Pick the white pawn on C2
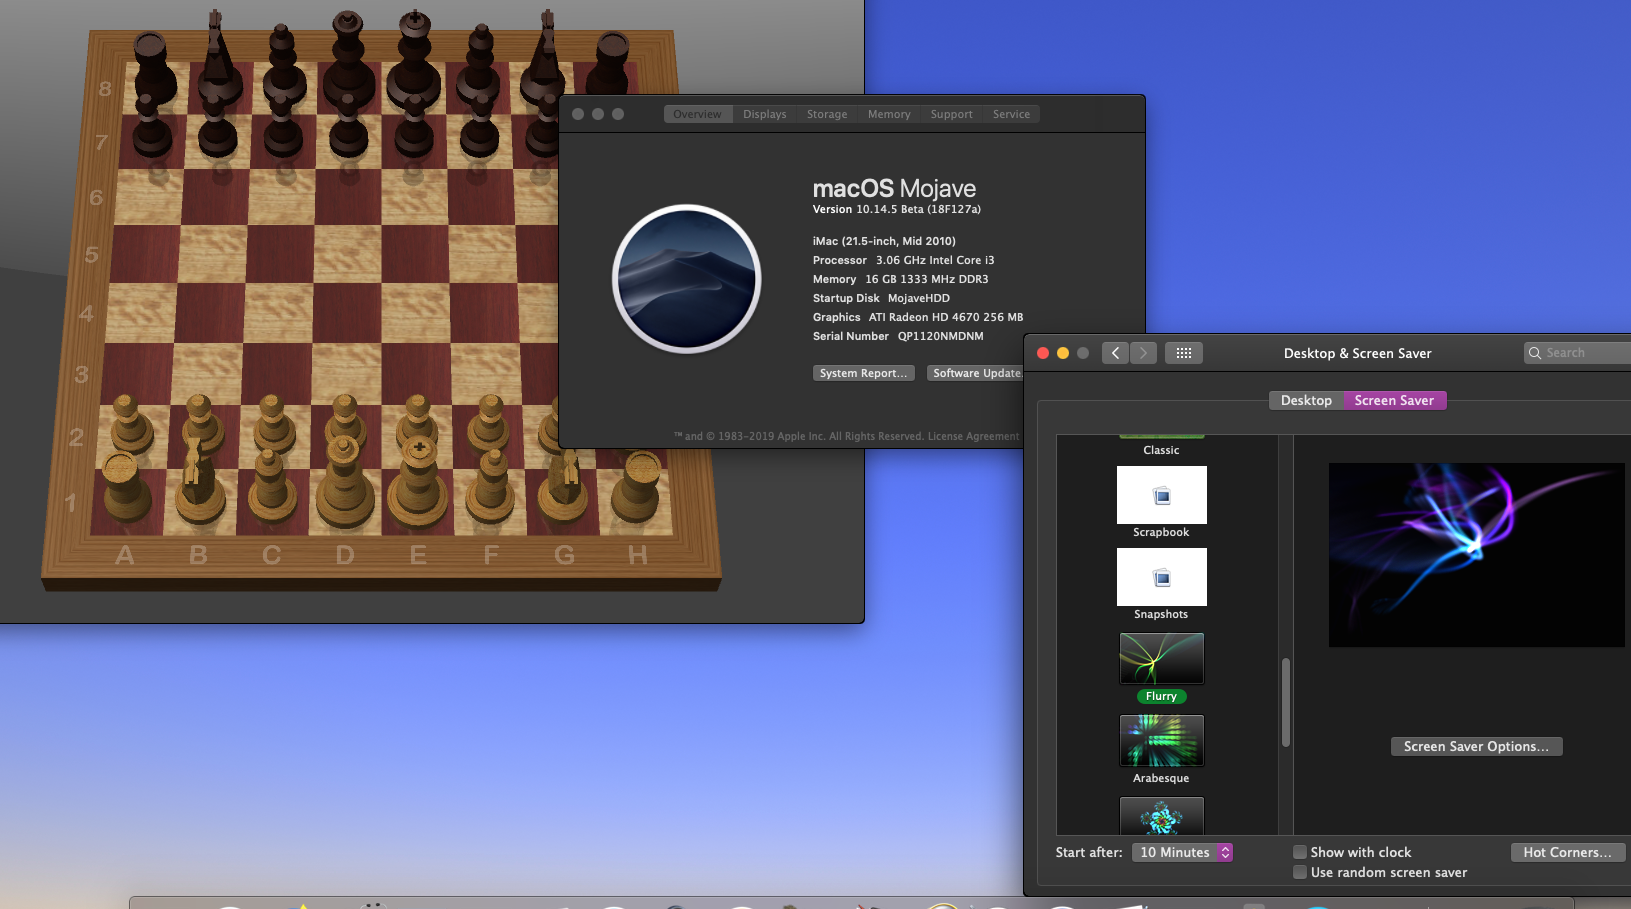The width and height of the screenshot is (1631, 909). click(x=273, y=424)
